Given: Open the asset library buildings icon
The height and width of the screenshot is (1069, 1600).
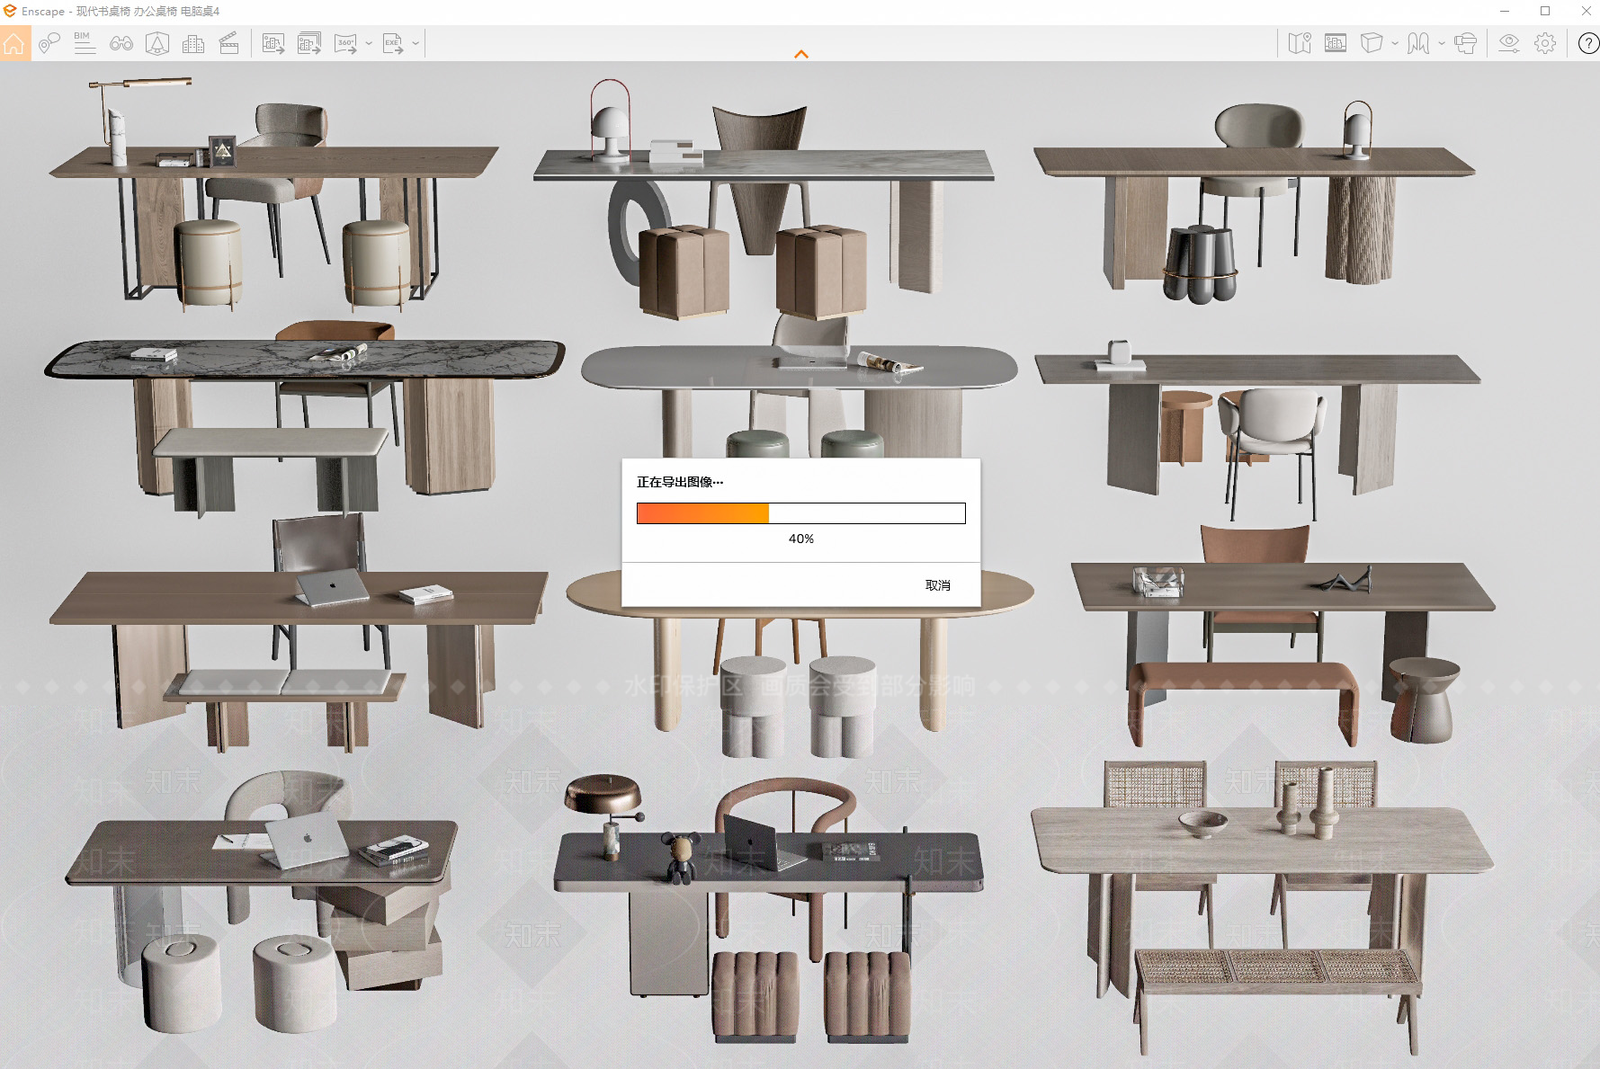Looking at the screenshot, I should 193,43.
